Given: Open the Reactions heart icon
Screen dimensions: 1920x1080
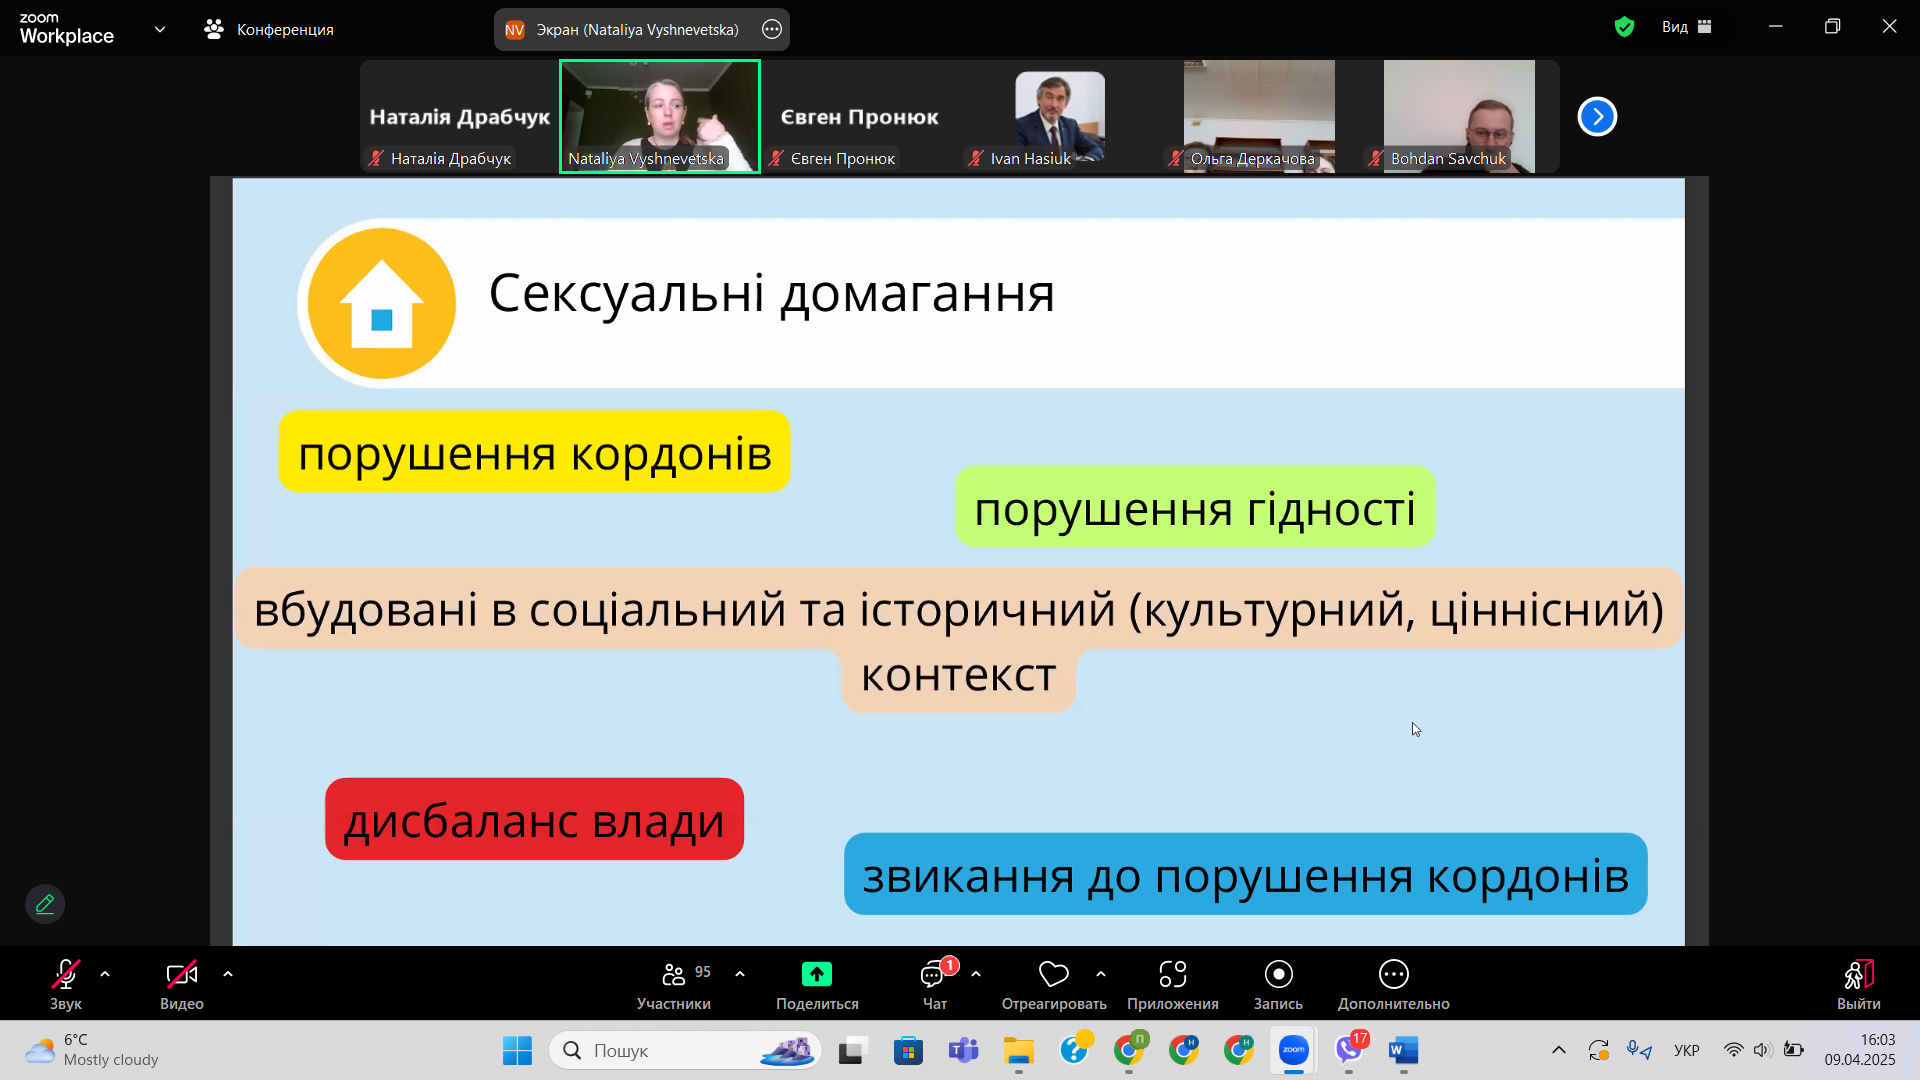Looking at the screenshot, I should (x=1053, y=974).
